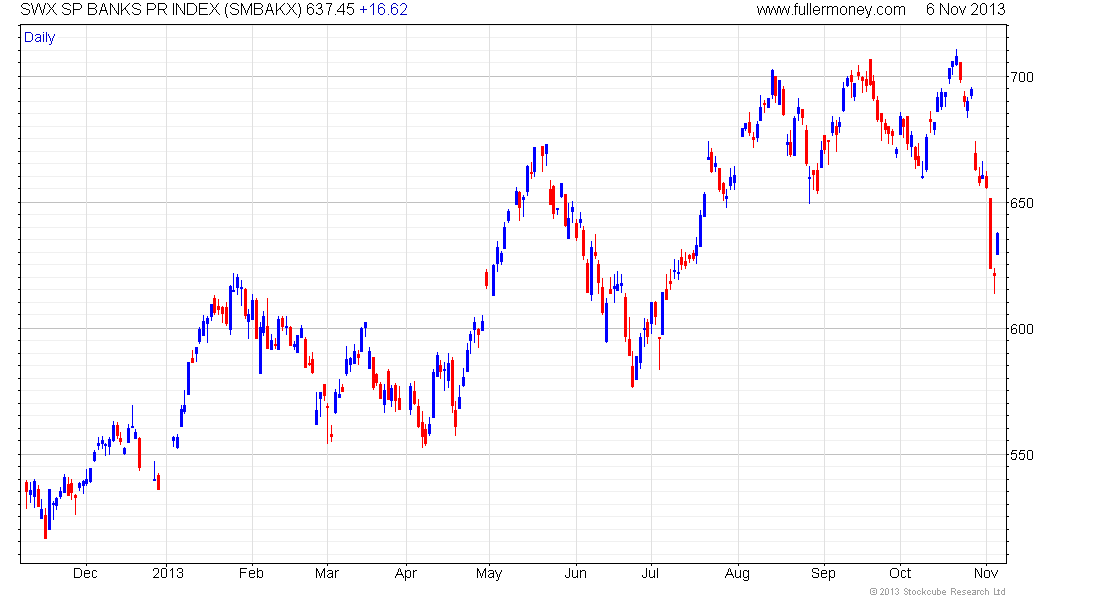Open the www.fullermoney.com link
Viewport: 1100px width, 600px height.
(x=831, y=10)
